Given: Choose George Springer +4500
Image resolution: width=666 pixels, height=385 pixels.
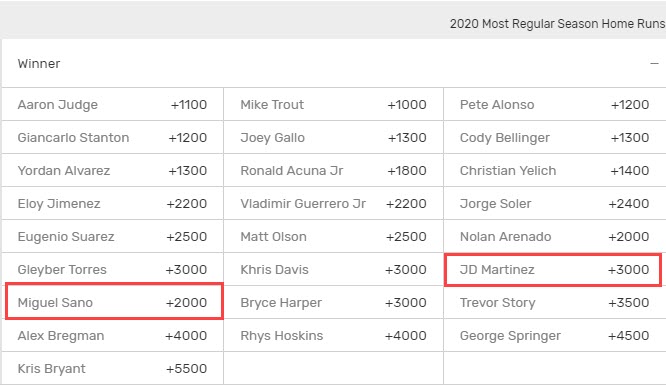Looking at the screenshot, I should [x=555, y=336].
